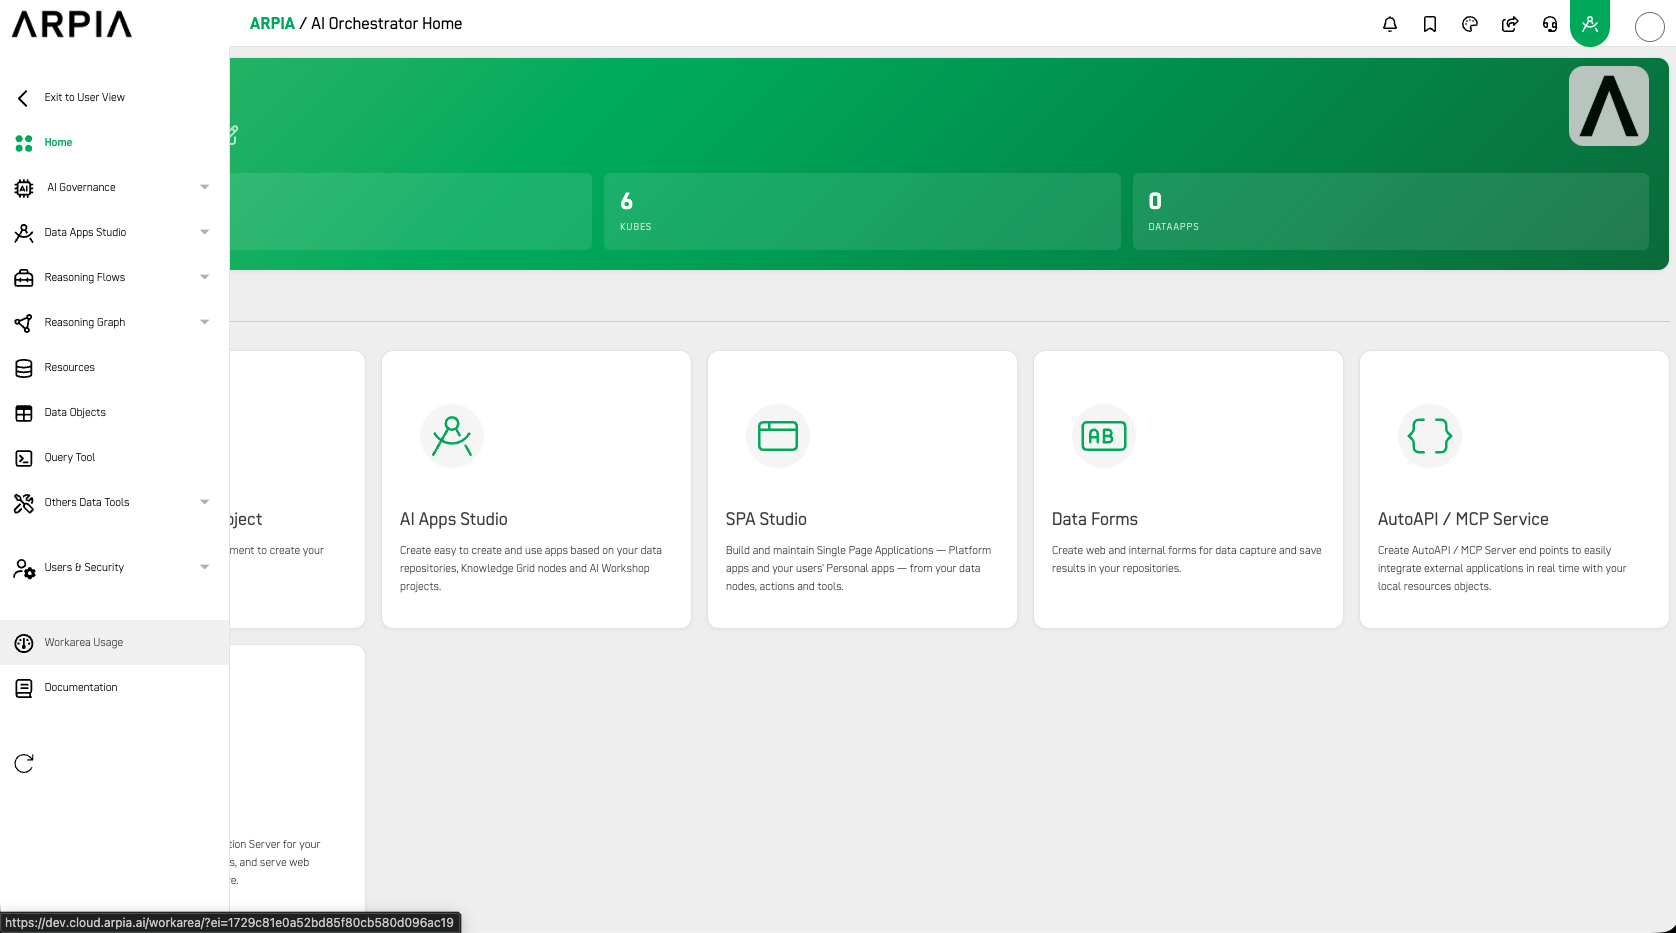Click the Others Data Tools wrench icon
This screenshot has width=1676, height=933.
point(24,503)
